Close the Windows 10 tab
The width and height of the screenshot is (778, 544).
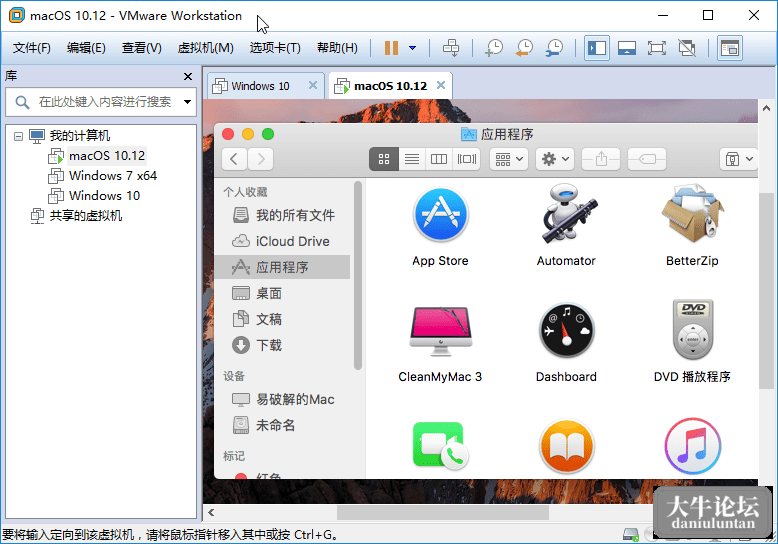tap(313, 85)
